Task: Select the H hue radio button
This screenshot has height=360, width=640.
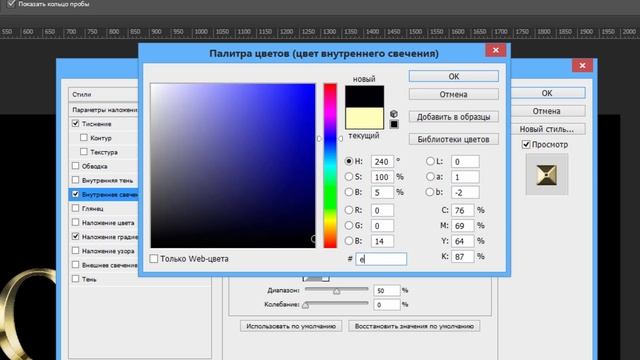Action: pos(349,161)
